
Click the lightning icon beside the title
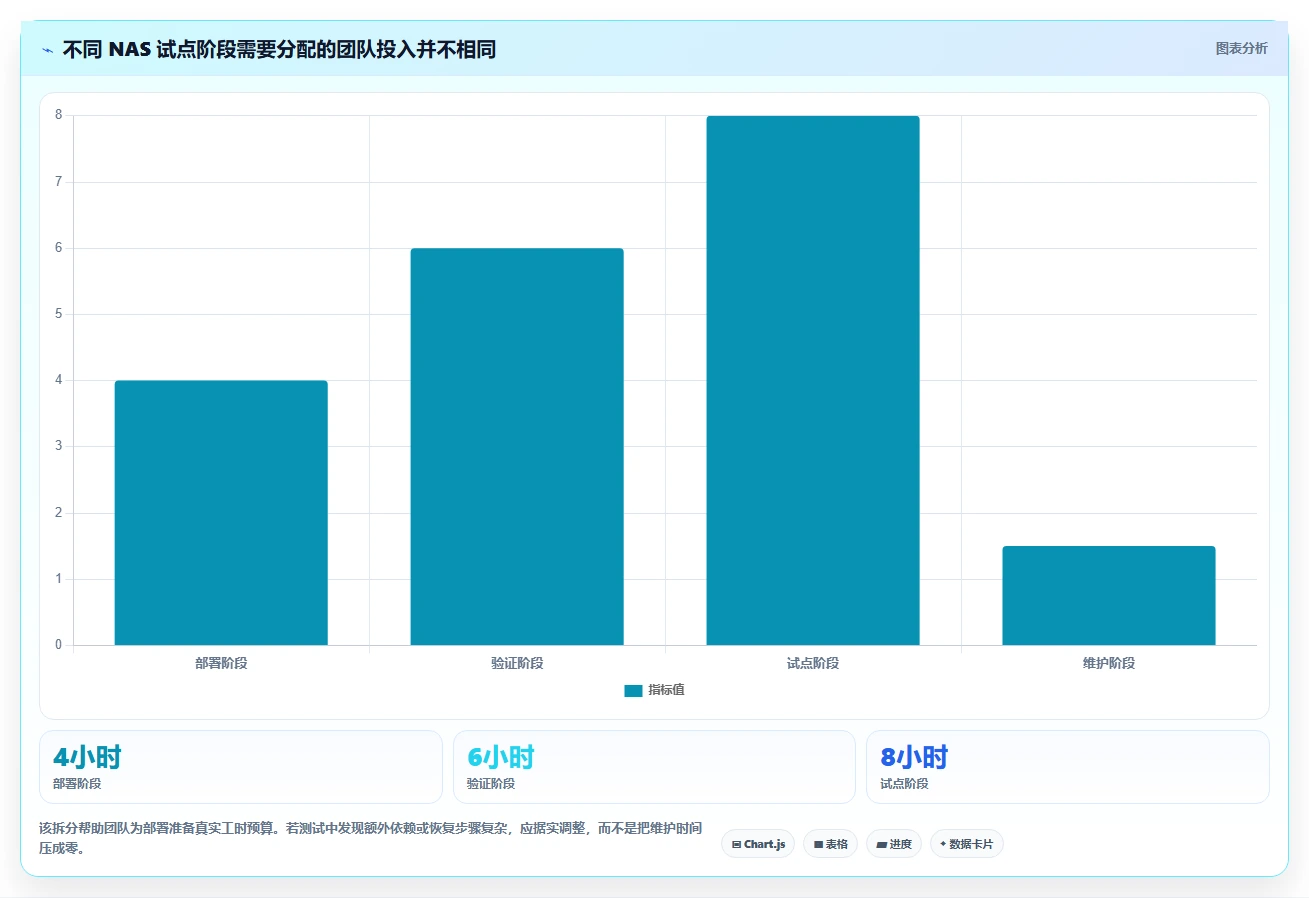(x=48, y=50)
